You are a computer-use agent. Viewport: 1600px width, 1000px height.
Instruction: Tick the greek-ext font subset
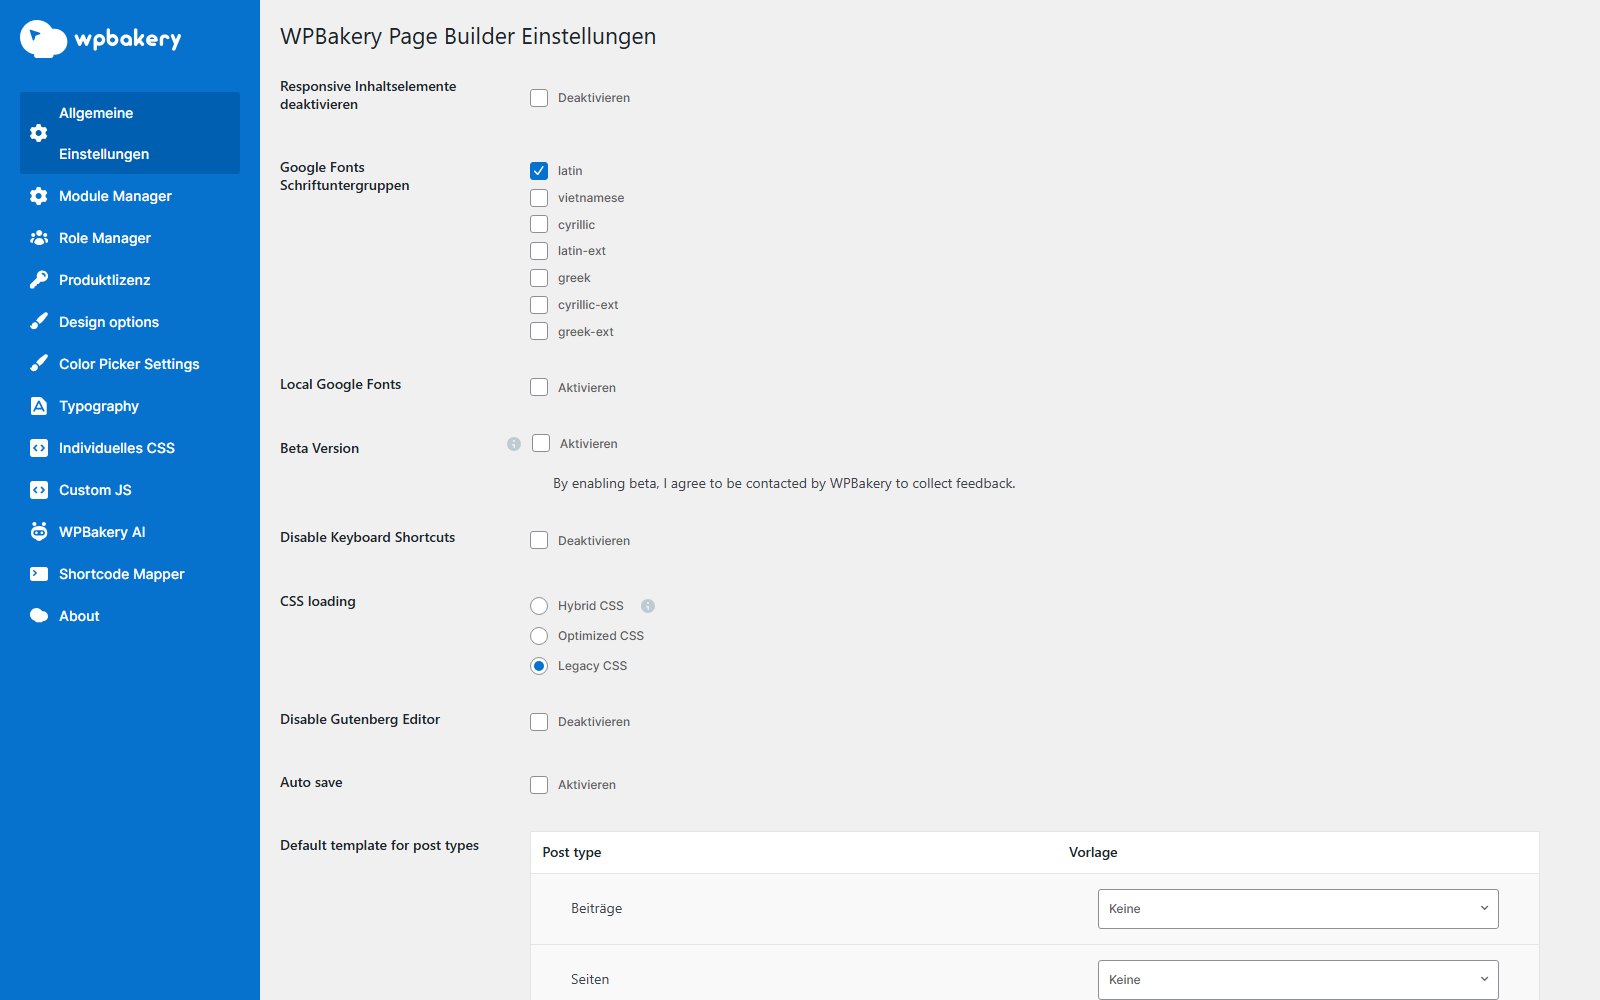coord(539,331)
